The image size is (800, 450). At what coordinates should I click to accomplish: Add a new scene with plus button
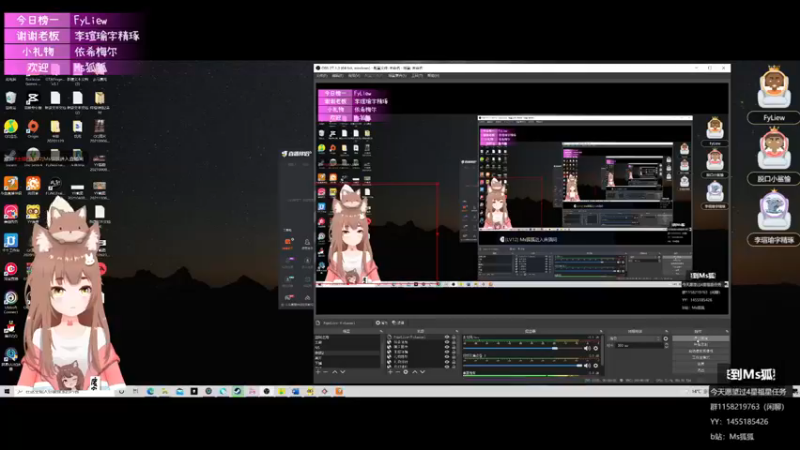tap(318, 371)
